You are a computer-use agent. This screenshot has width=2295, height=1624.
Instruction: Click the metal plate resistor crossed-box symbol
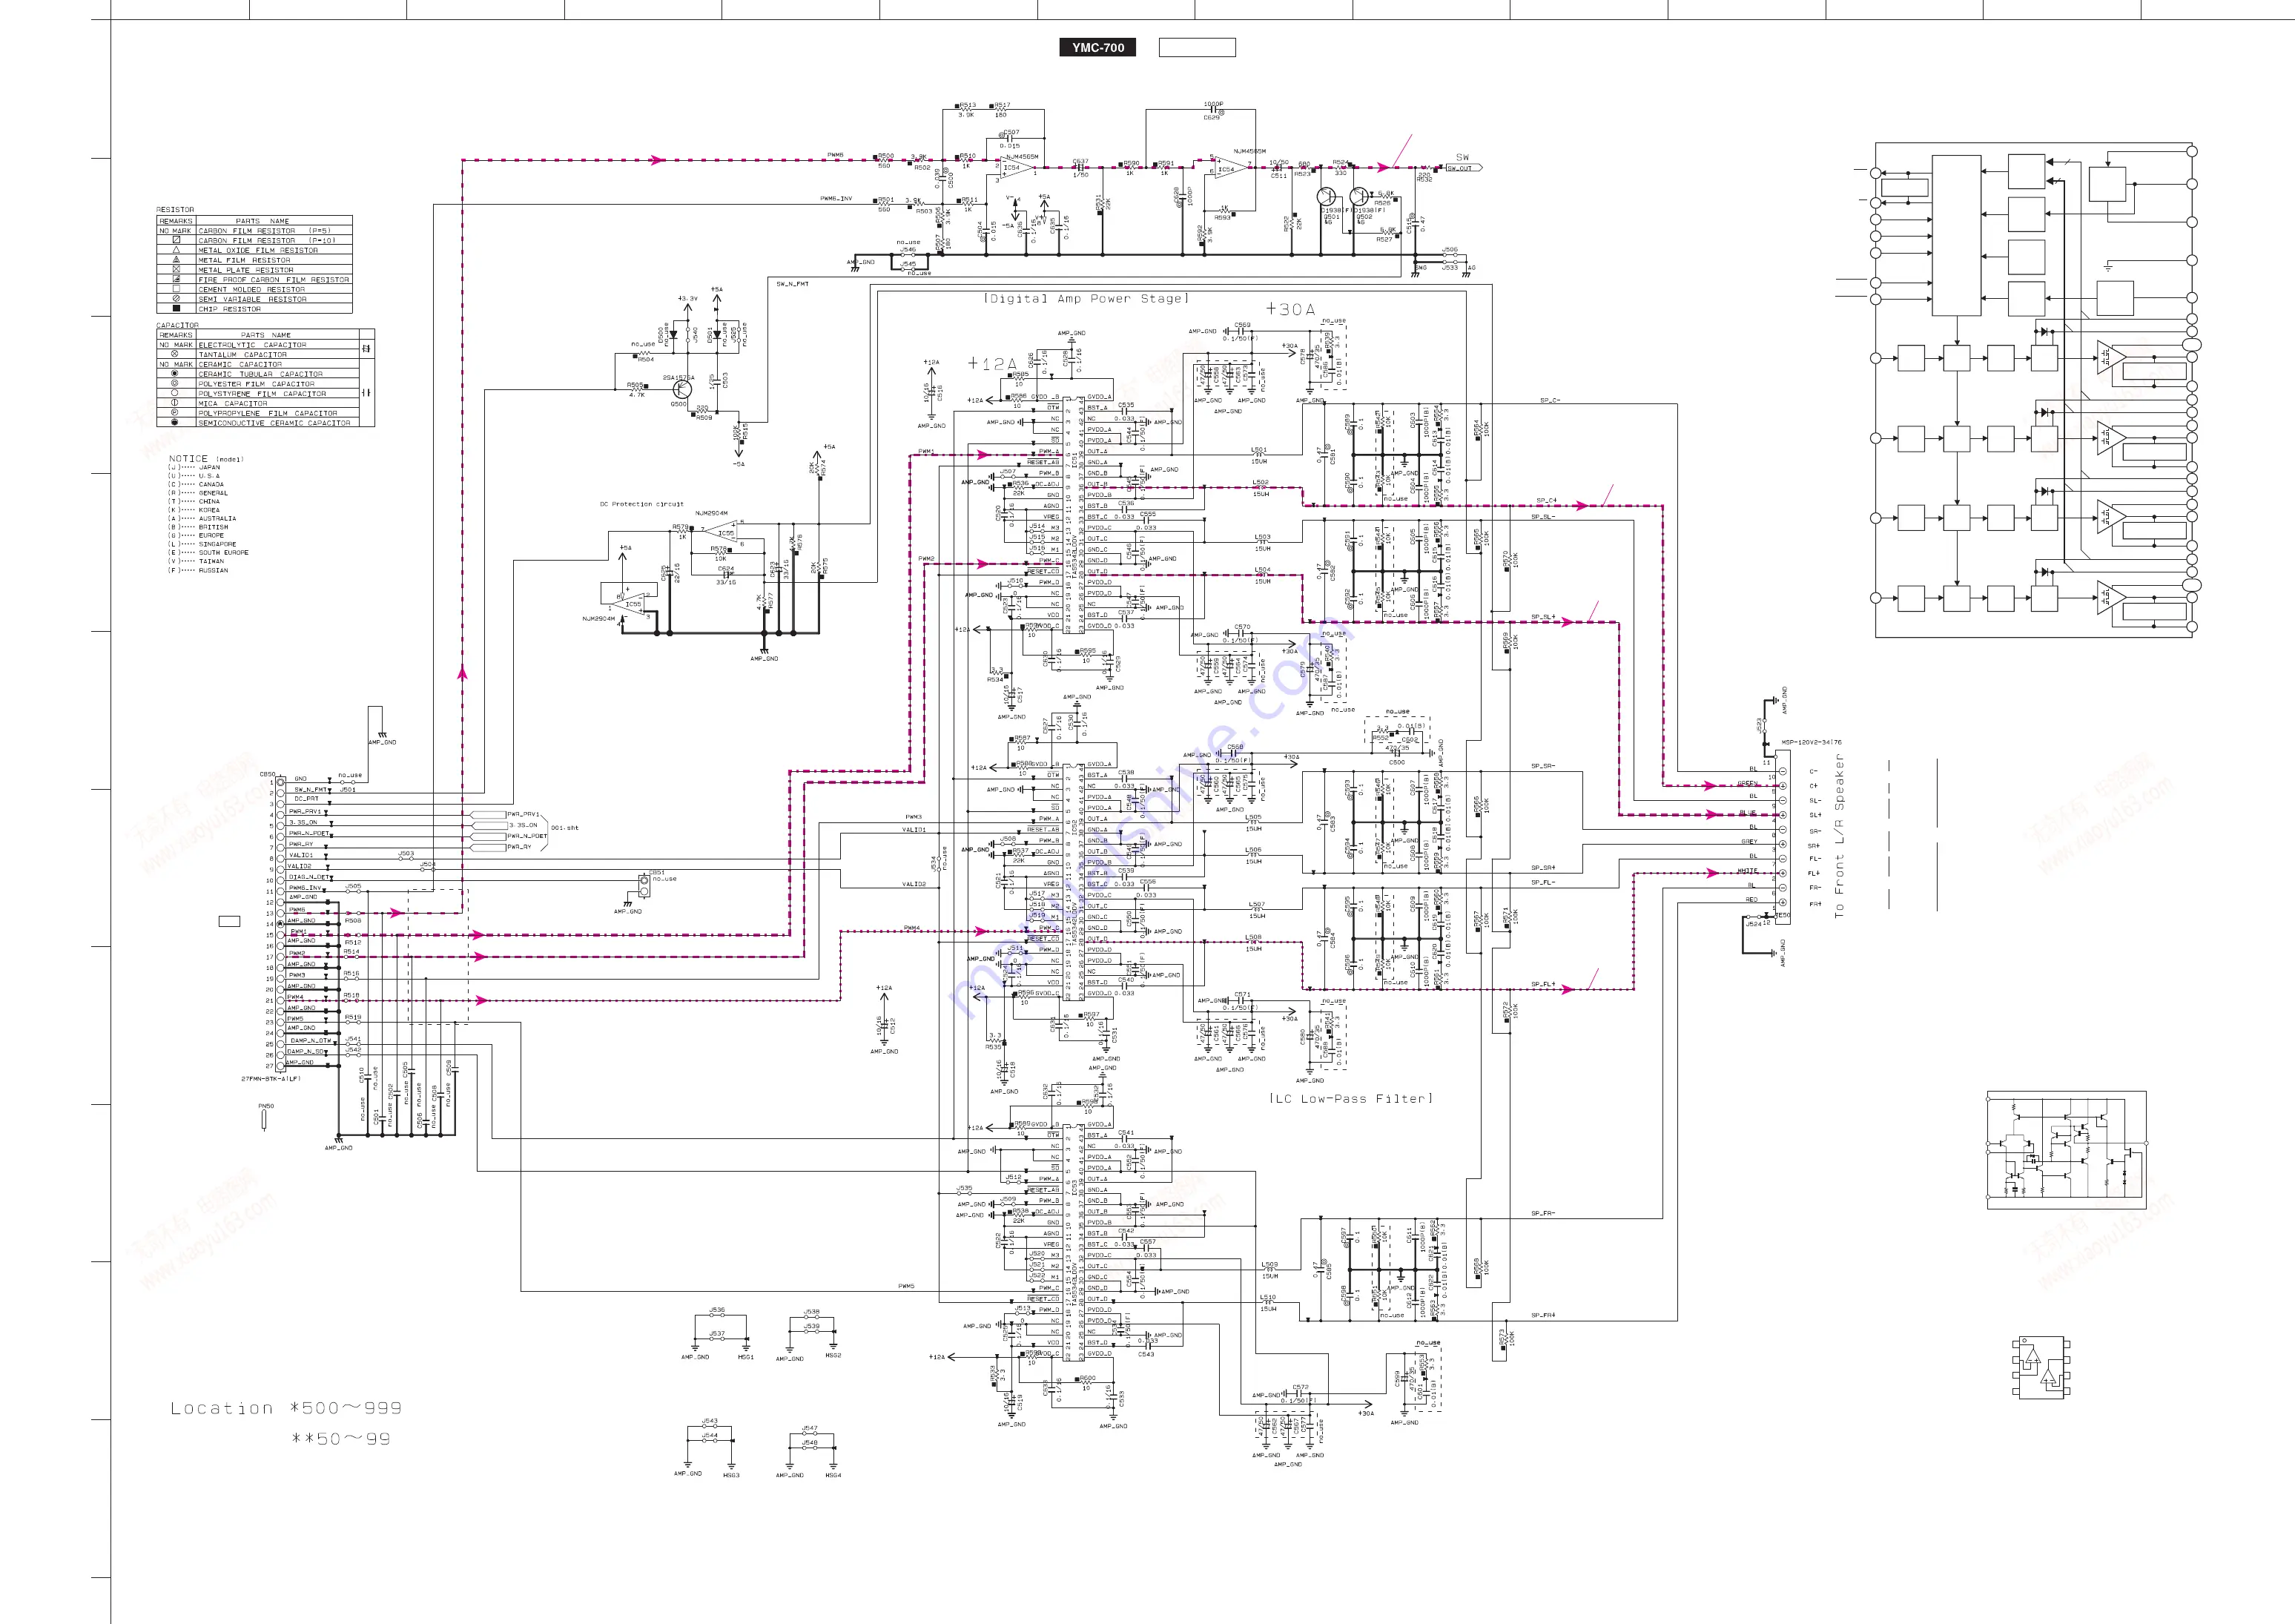pyautogui.click(x=176, y=269)
